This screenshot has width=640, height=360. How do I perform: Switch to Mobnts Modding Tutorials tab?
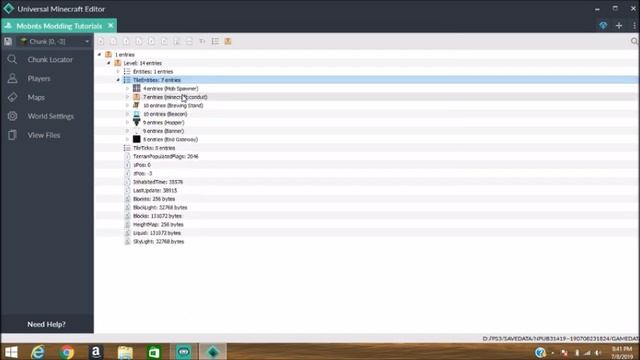pyautogui.click(x=59, y=26)
